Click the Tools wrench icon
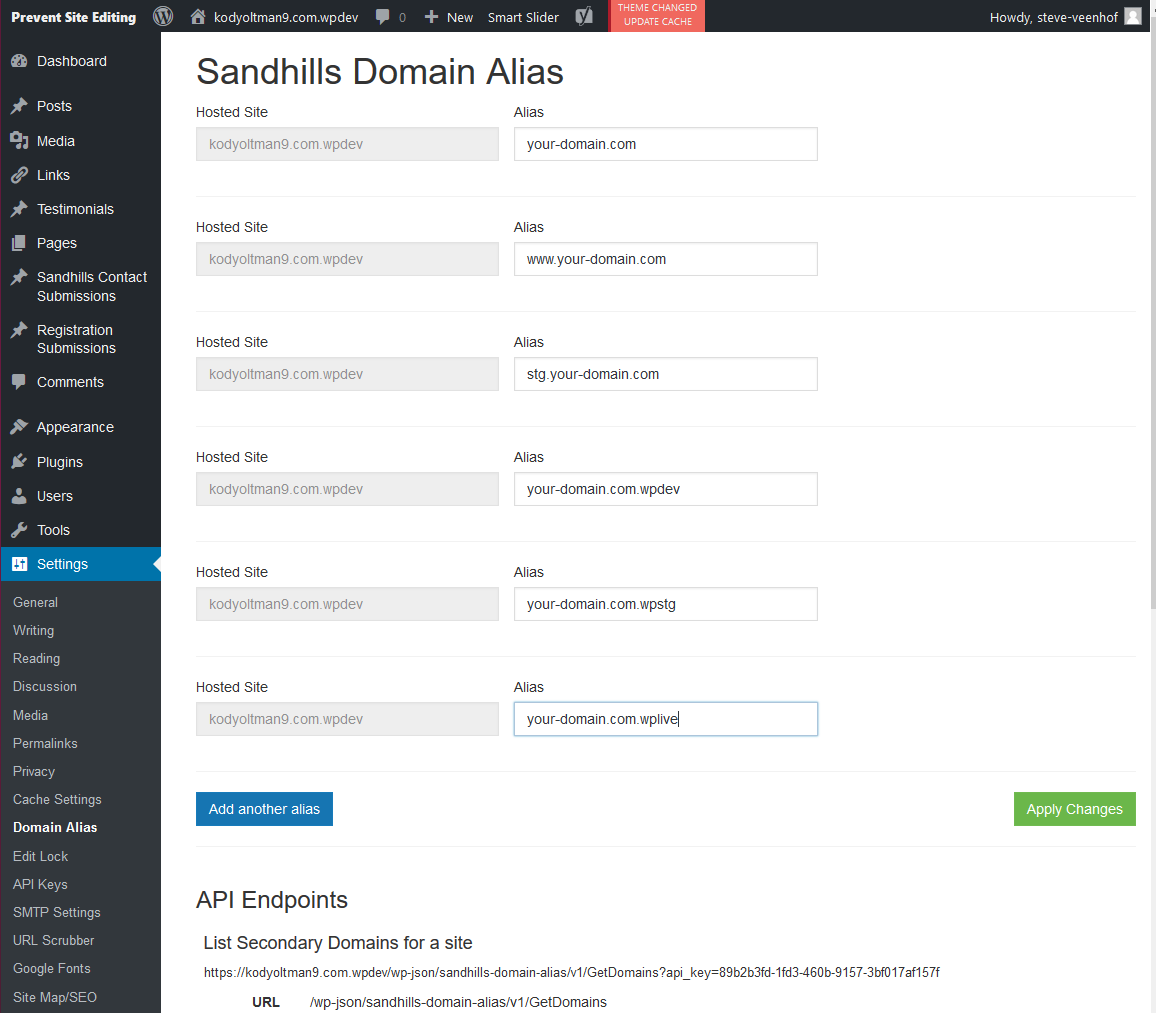This screenshot has width=1156, height=1013. tap(19, 530)
